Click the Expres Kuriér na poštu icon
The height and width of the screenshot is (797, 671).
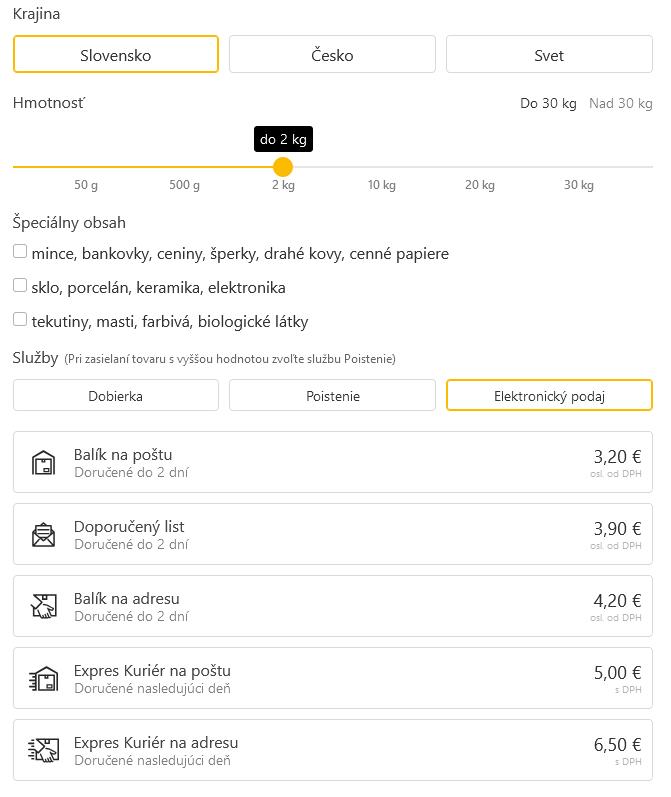pyautogui.click(x=43, y=679)
